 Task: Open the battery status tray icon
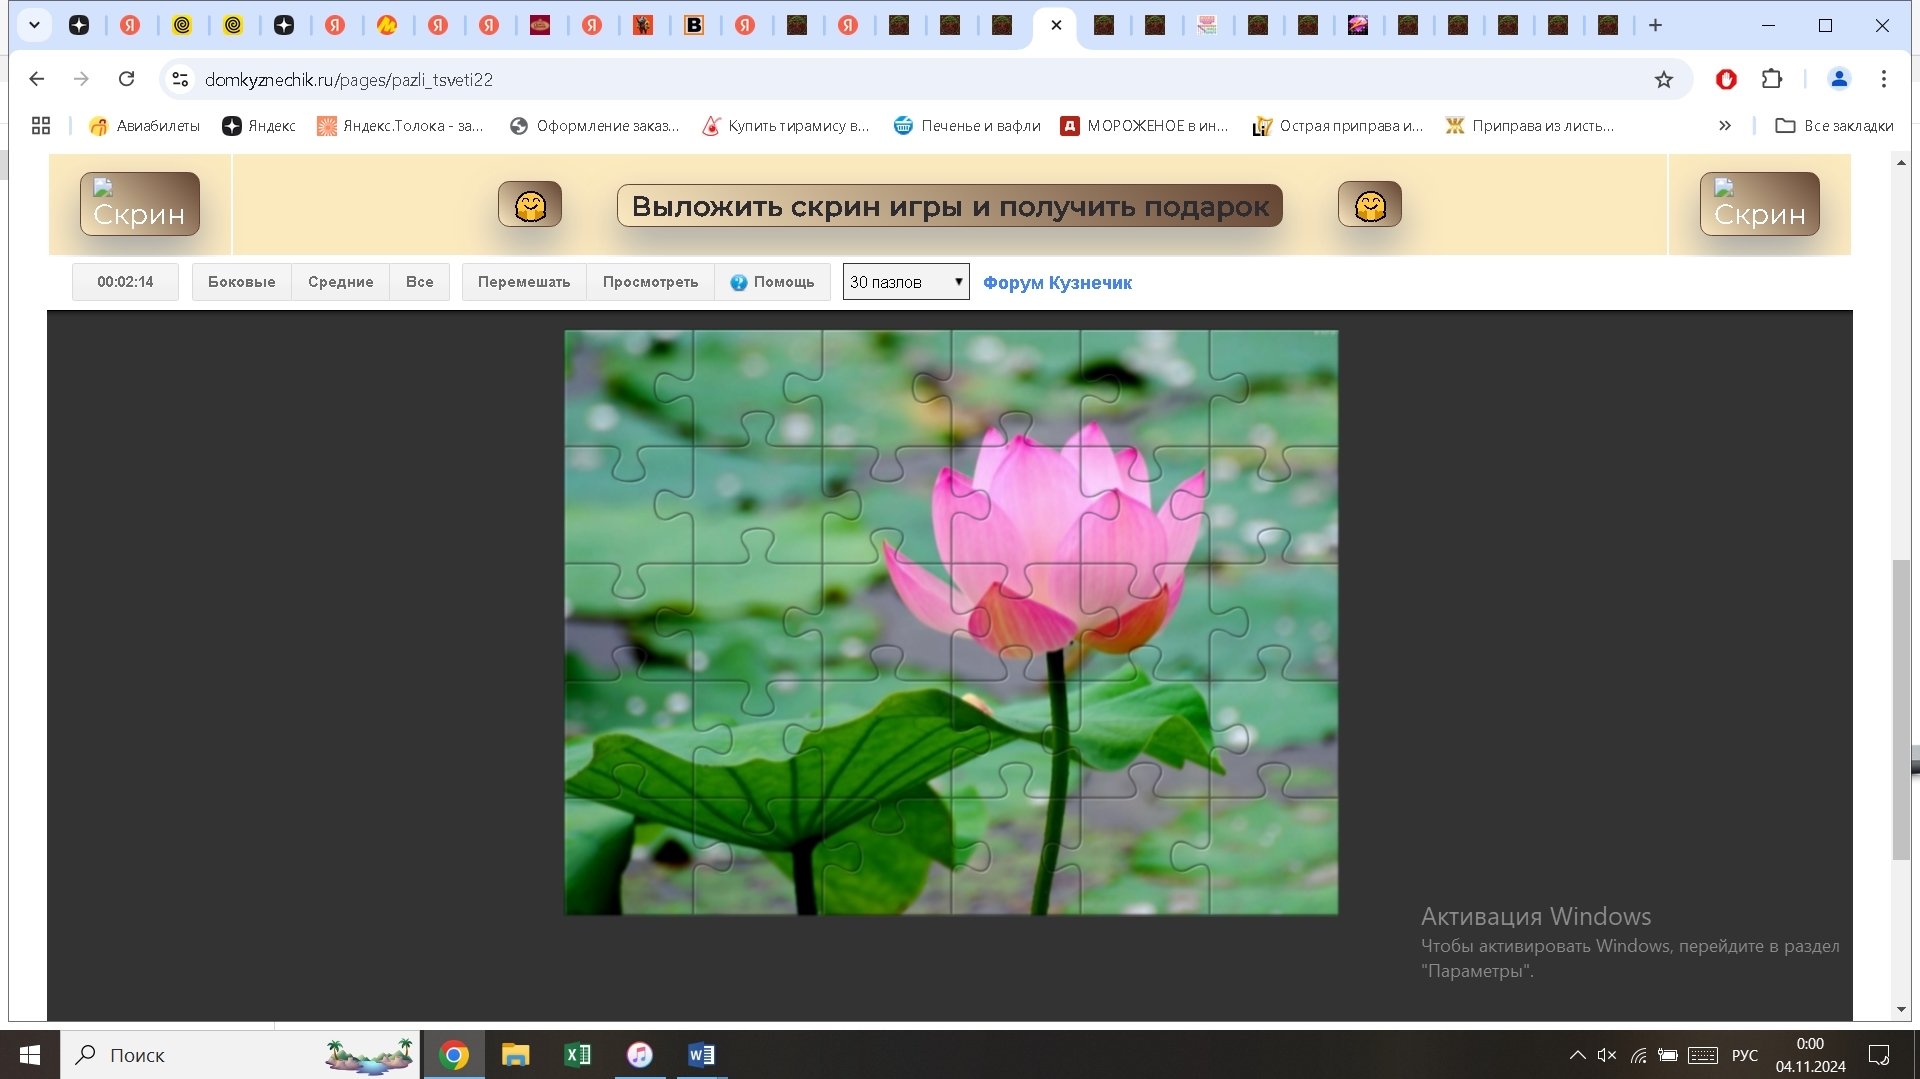coord(1668,1055)
